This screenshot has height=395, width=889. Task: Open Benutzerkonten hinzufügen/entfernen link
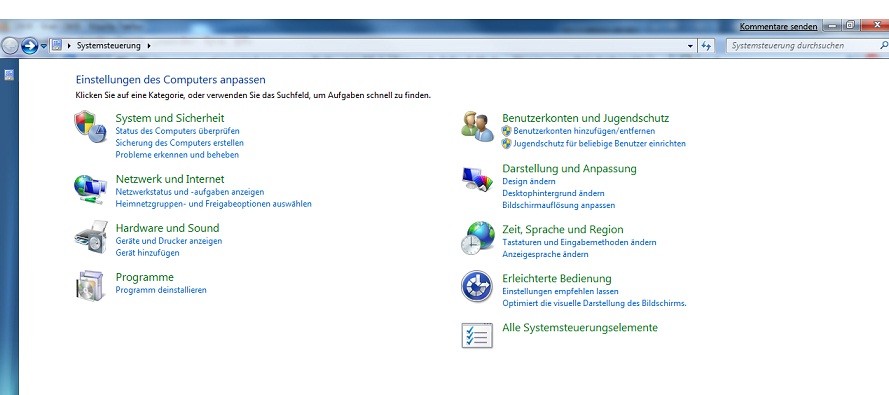click(x=584, y=131)
